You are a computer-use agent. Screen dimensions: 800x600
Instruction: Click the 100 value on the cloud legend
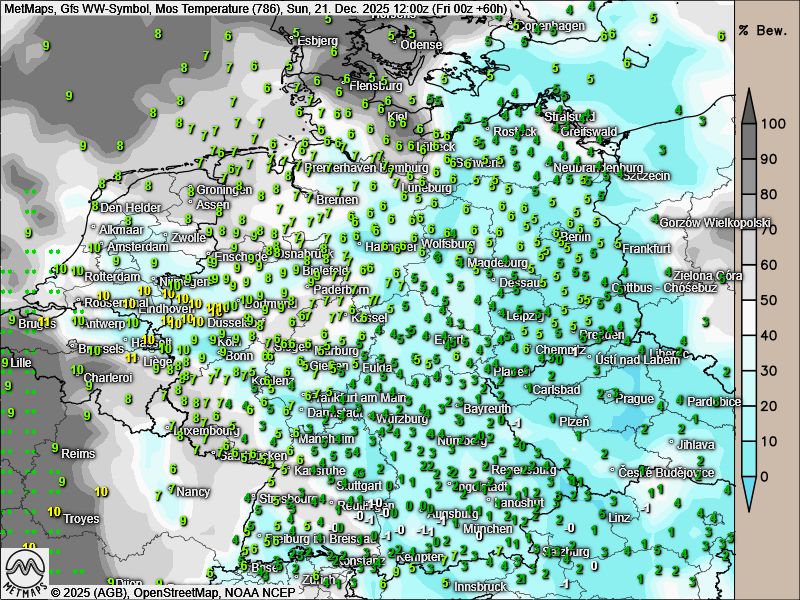[769, 125]
